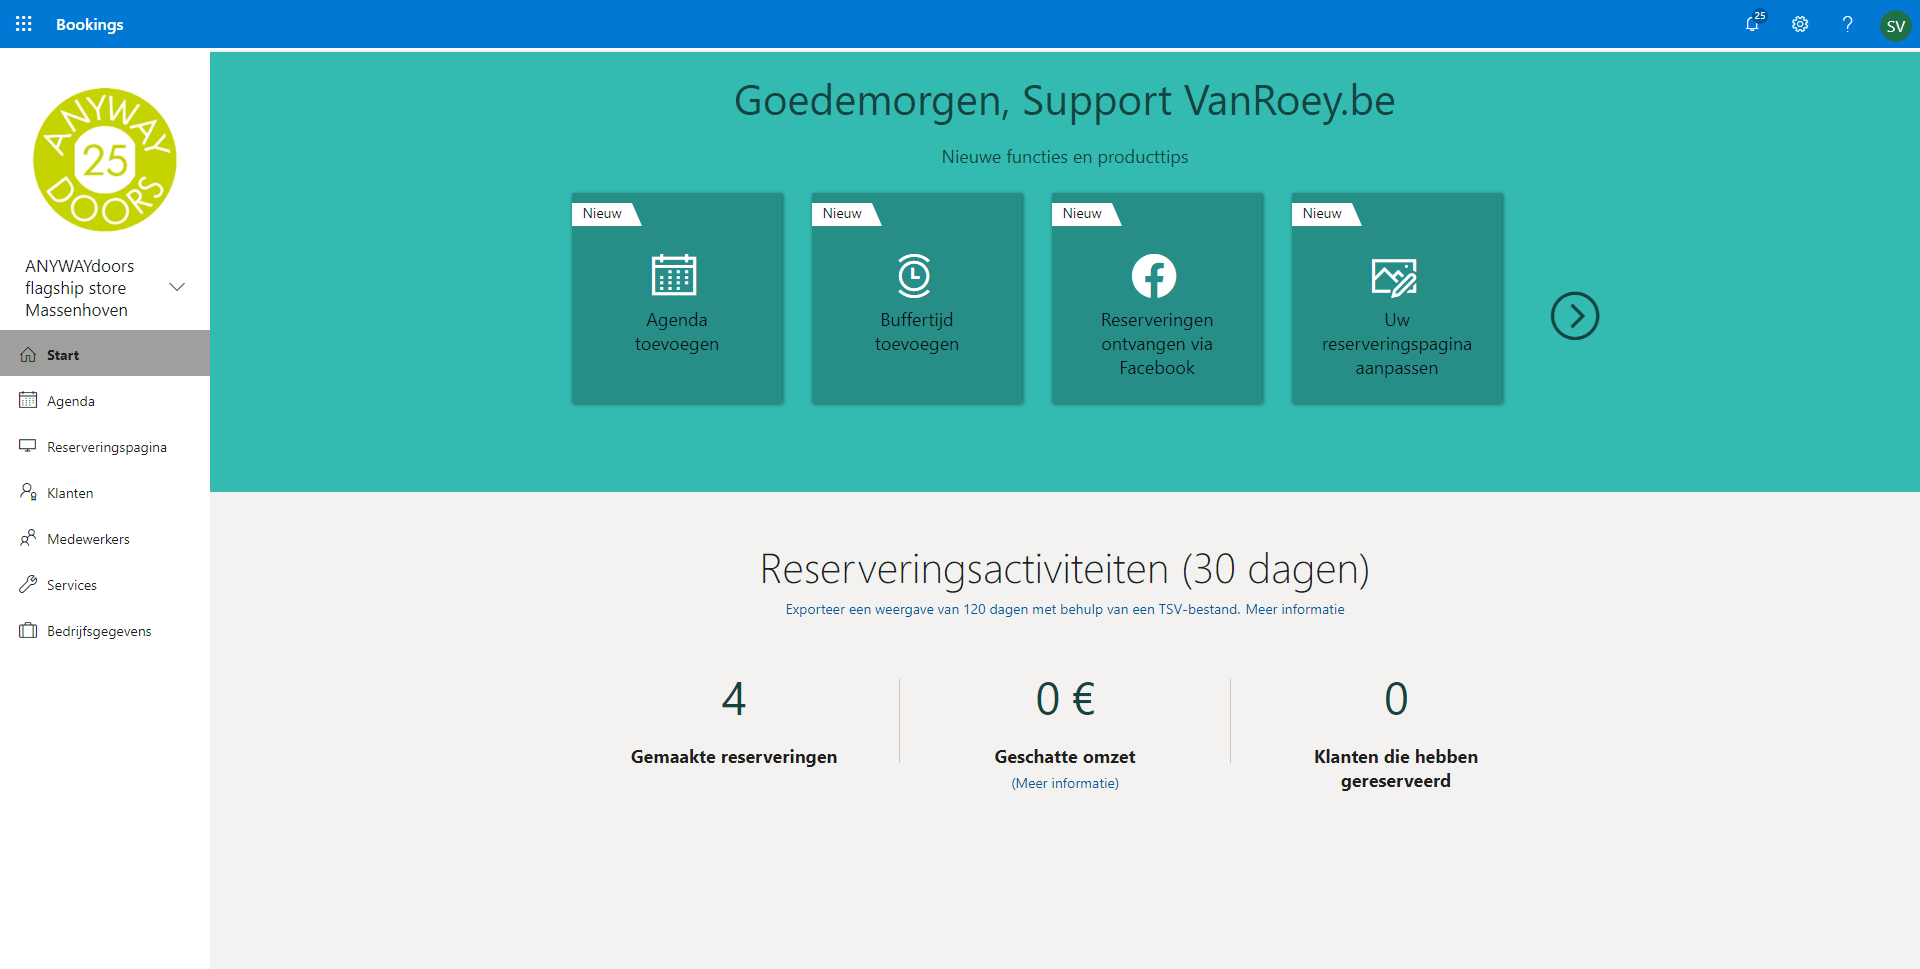Screen dimensions: 1920x969
Task: Click Meer informatie next to TSV-bestand
Action: pos(1295,609)
